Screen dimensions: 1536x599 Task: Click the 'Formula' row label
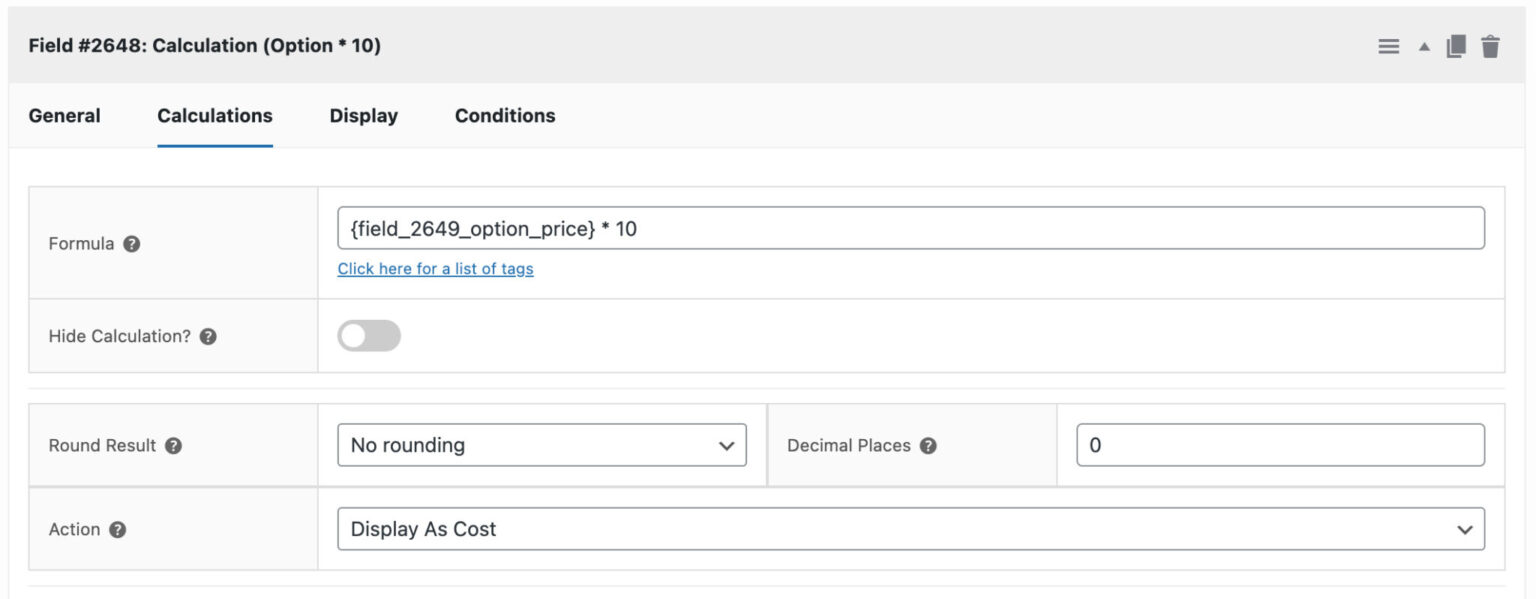81,243
